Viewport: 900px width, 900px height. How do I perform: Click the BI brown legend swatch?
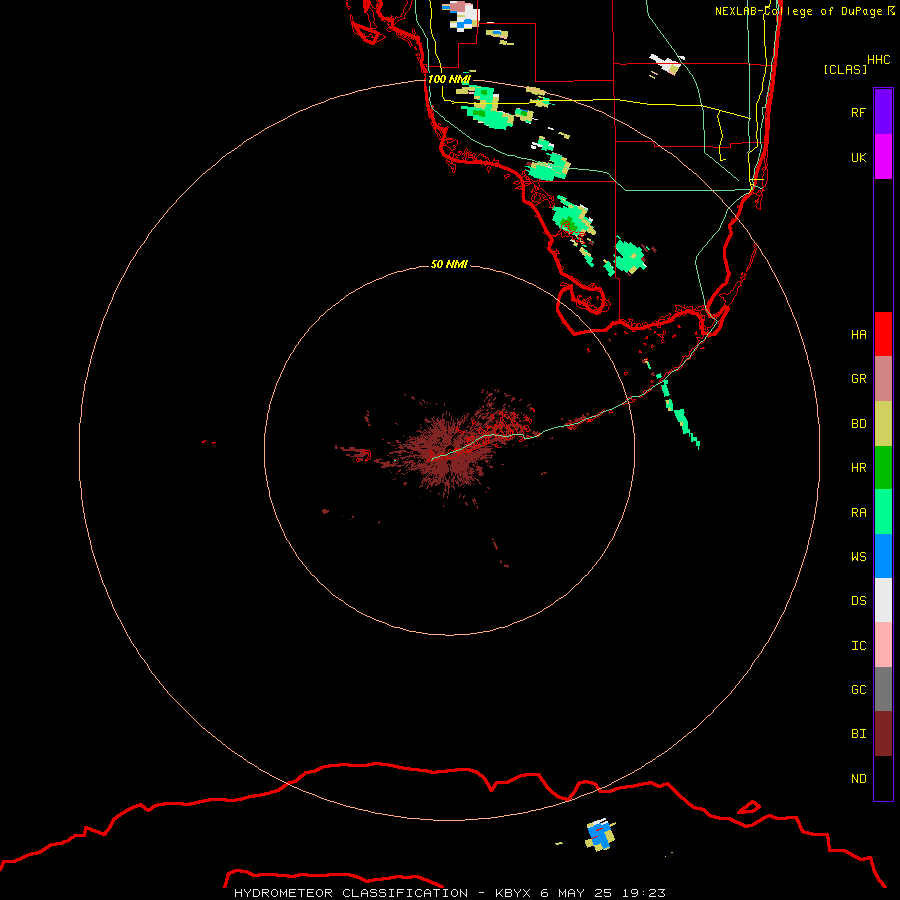coord(883,734)
